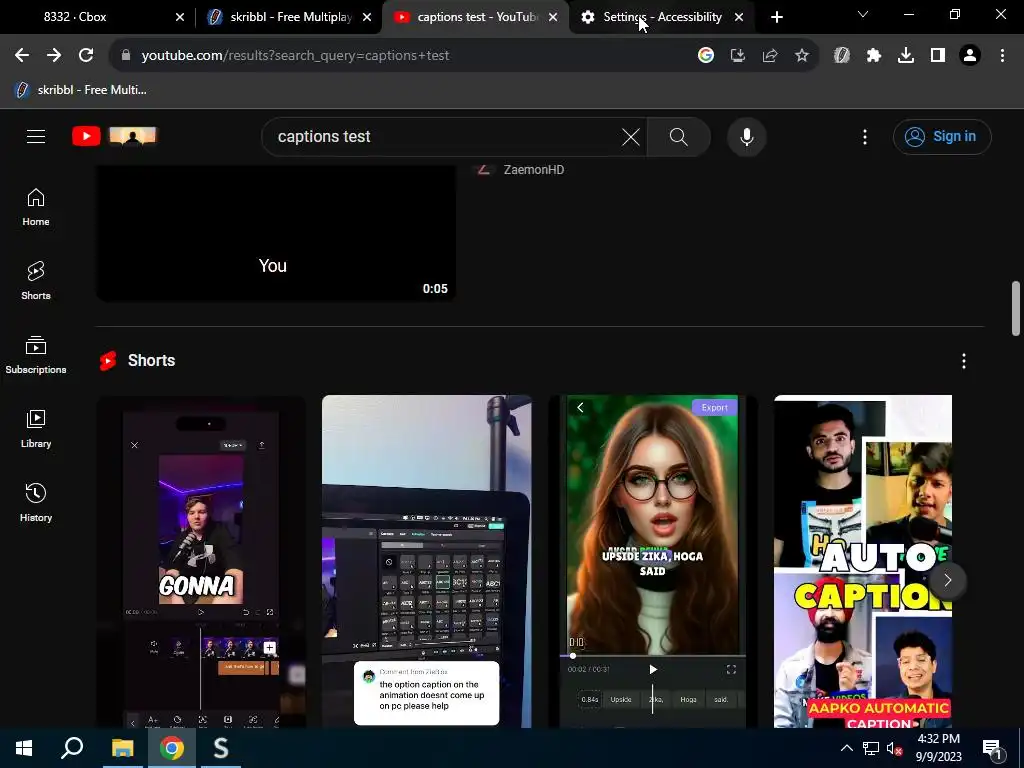Viewport: 1024px width, 768px height.
Task: Click the browser forward arrow
Action: (54, 56)
